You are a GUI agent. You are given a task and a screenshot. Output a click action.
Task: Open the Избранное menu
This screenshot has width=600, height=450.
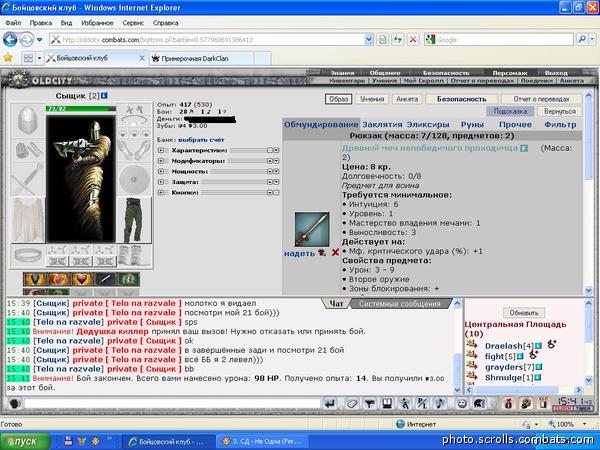[97, 23]
